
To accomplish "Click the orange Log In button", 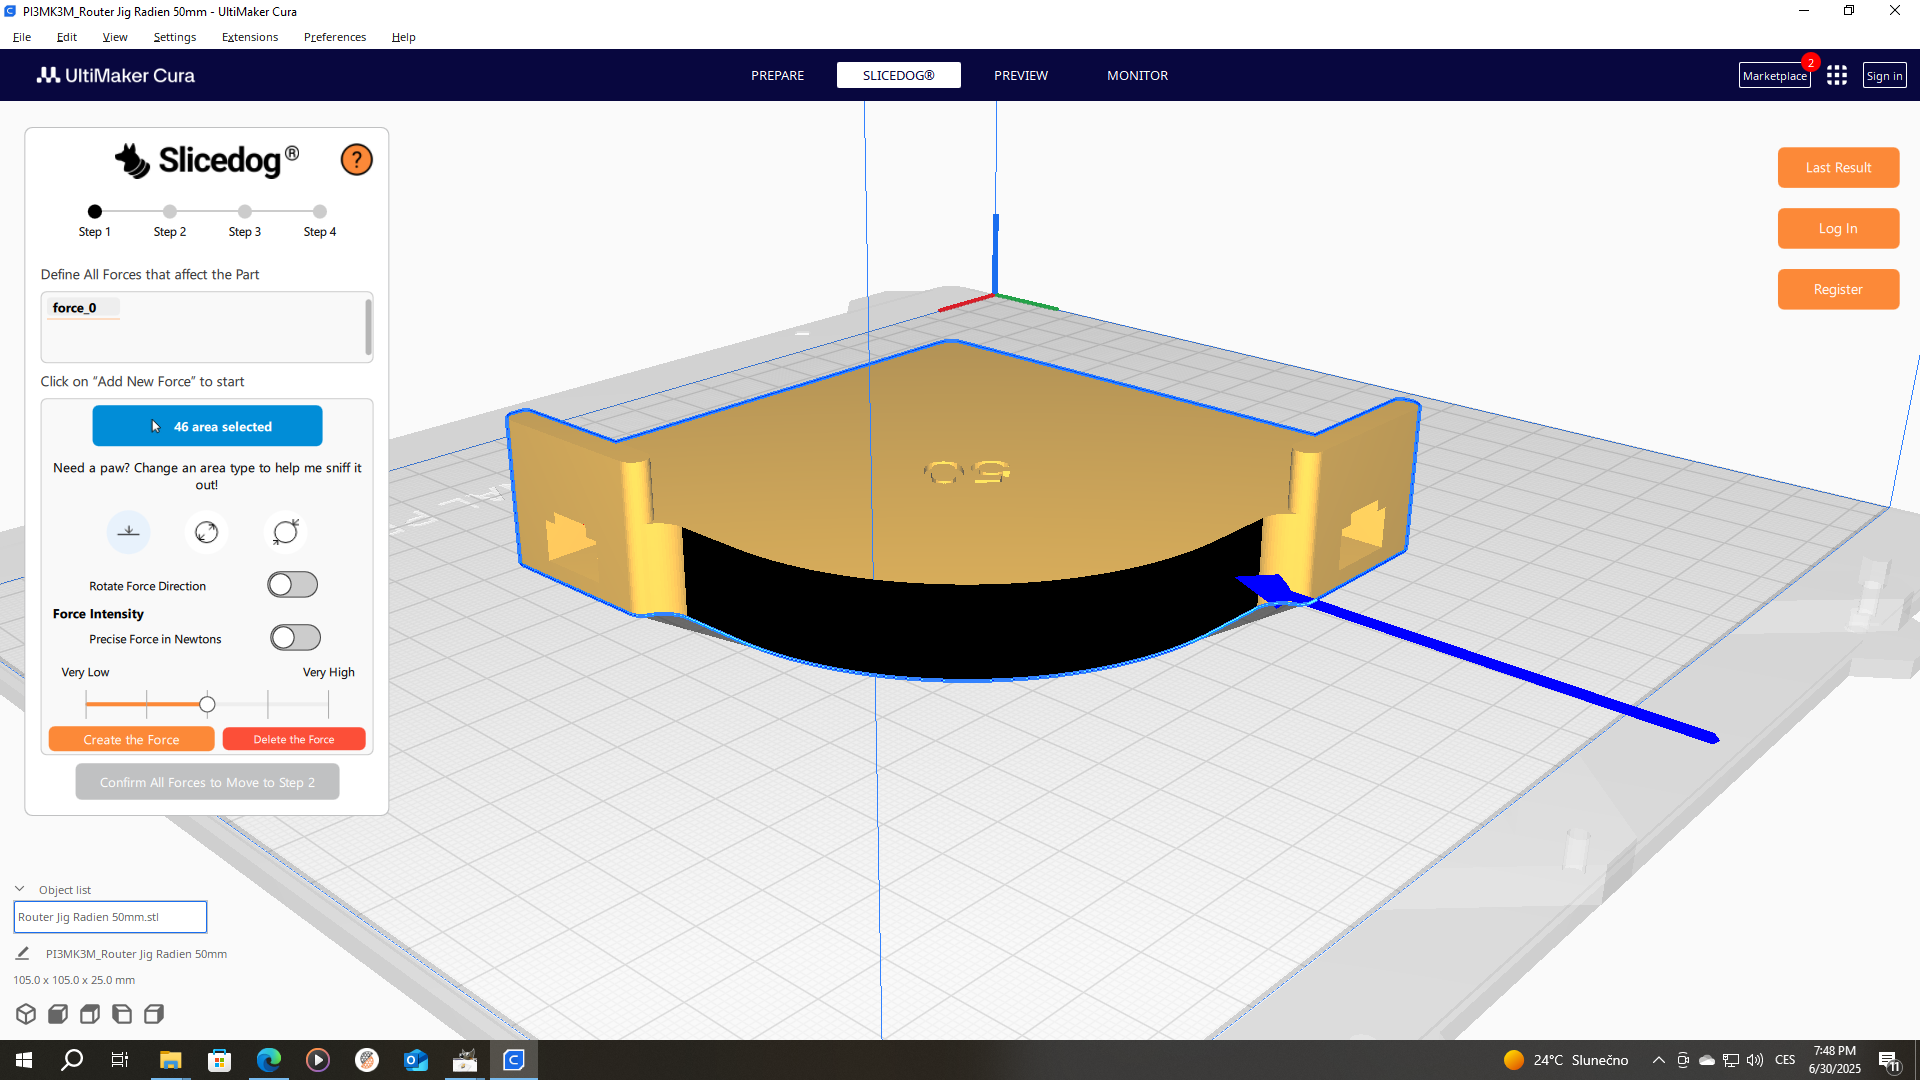I will 1838,229.
